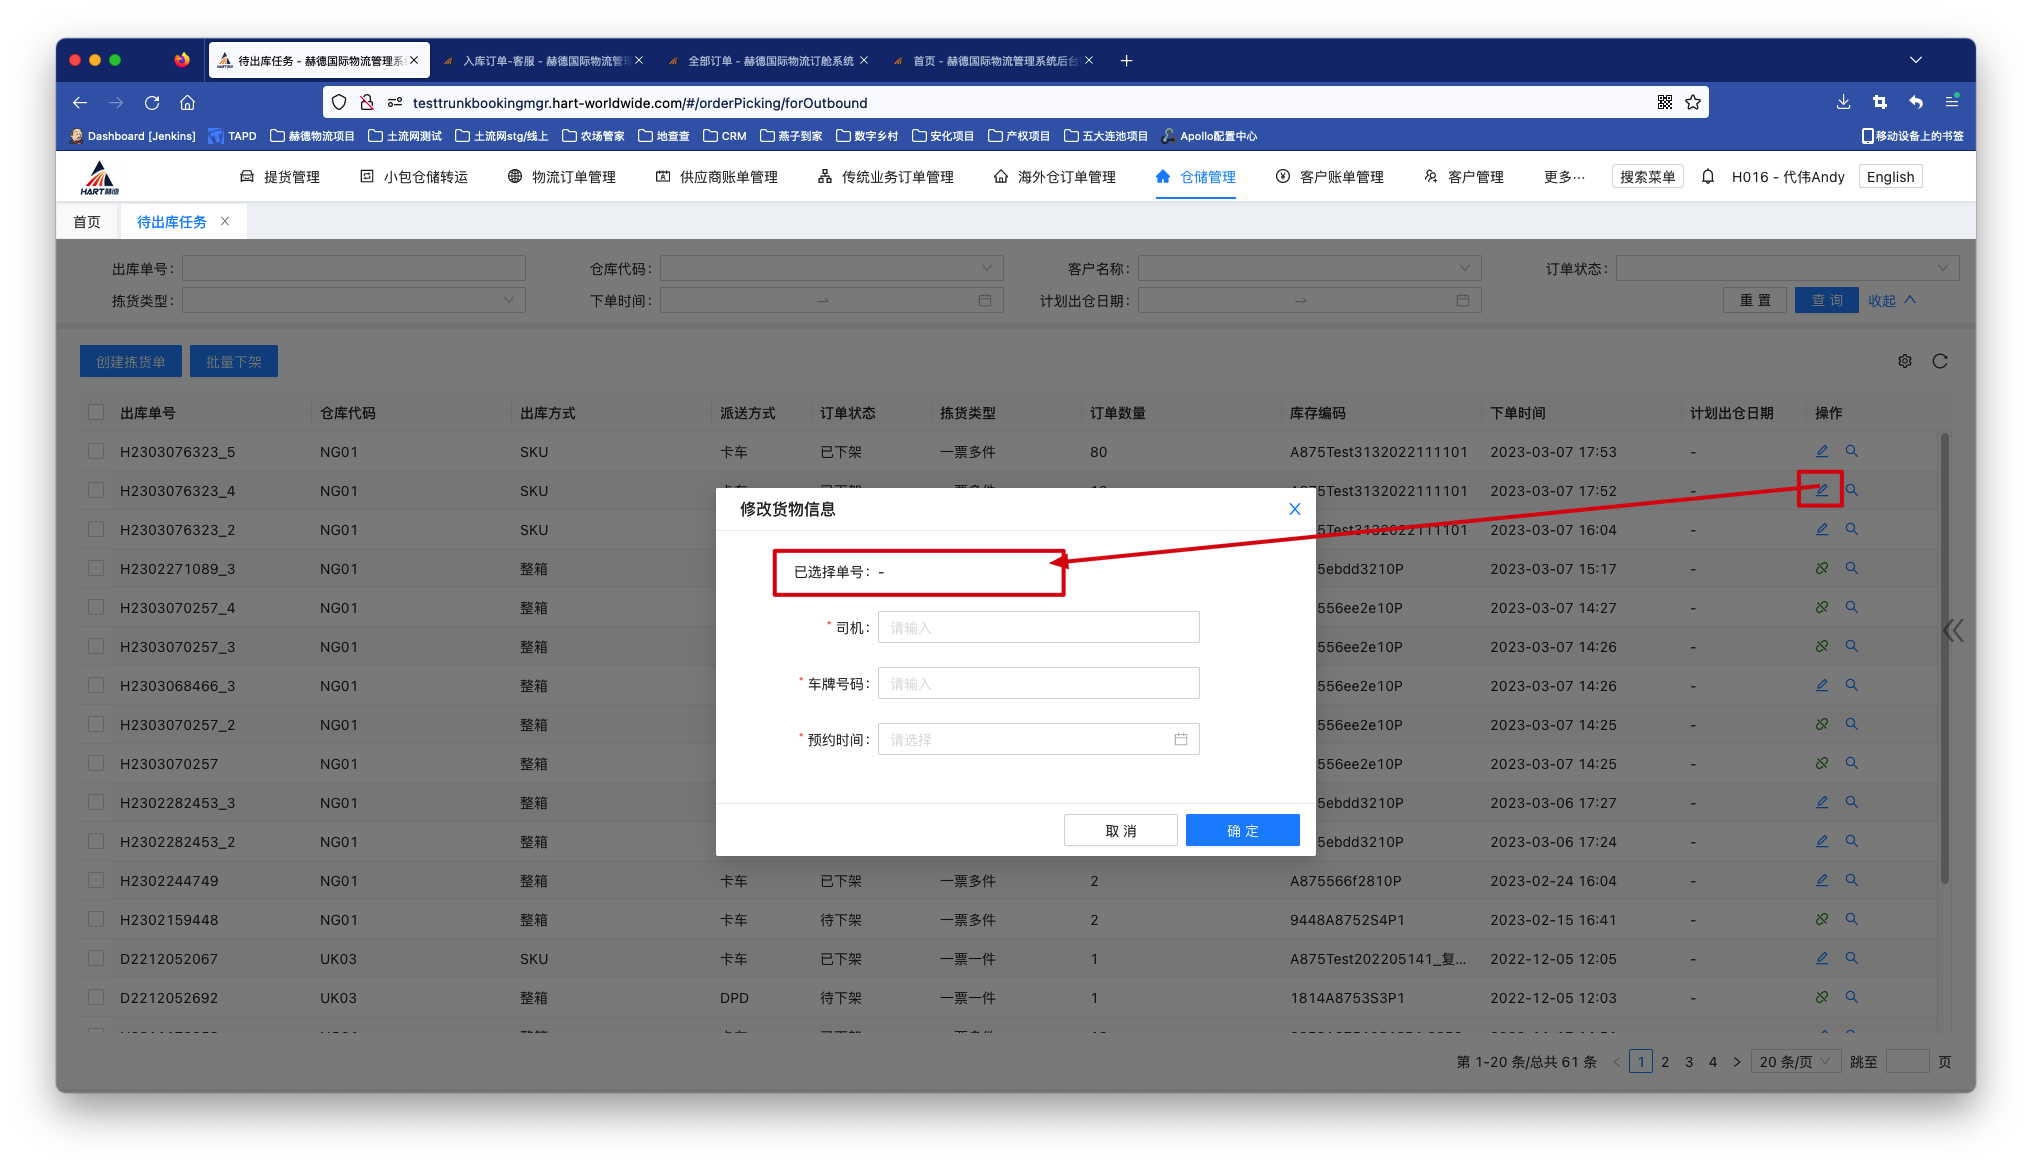This screenshot has width=2032, height=1167.
Task: Click Firefox downloads arrow icon
Action: click(x=1843, y=102)
